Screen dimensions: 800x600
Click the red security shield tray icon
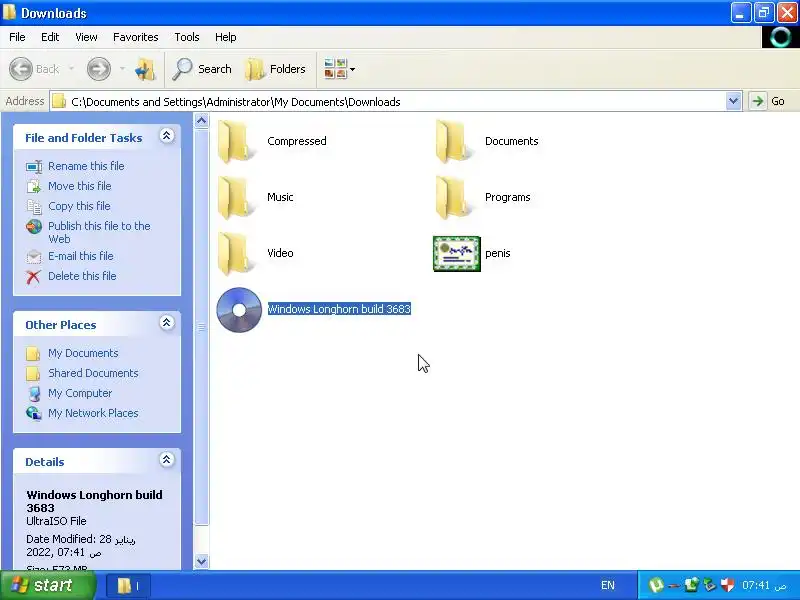click(728, 585)
